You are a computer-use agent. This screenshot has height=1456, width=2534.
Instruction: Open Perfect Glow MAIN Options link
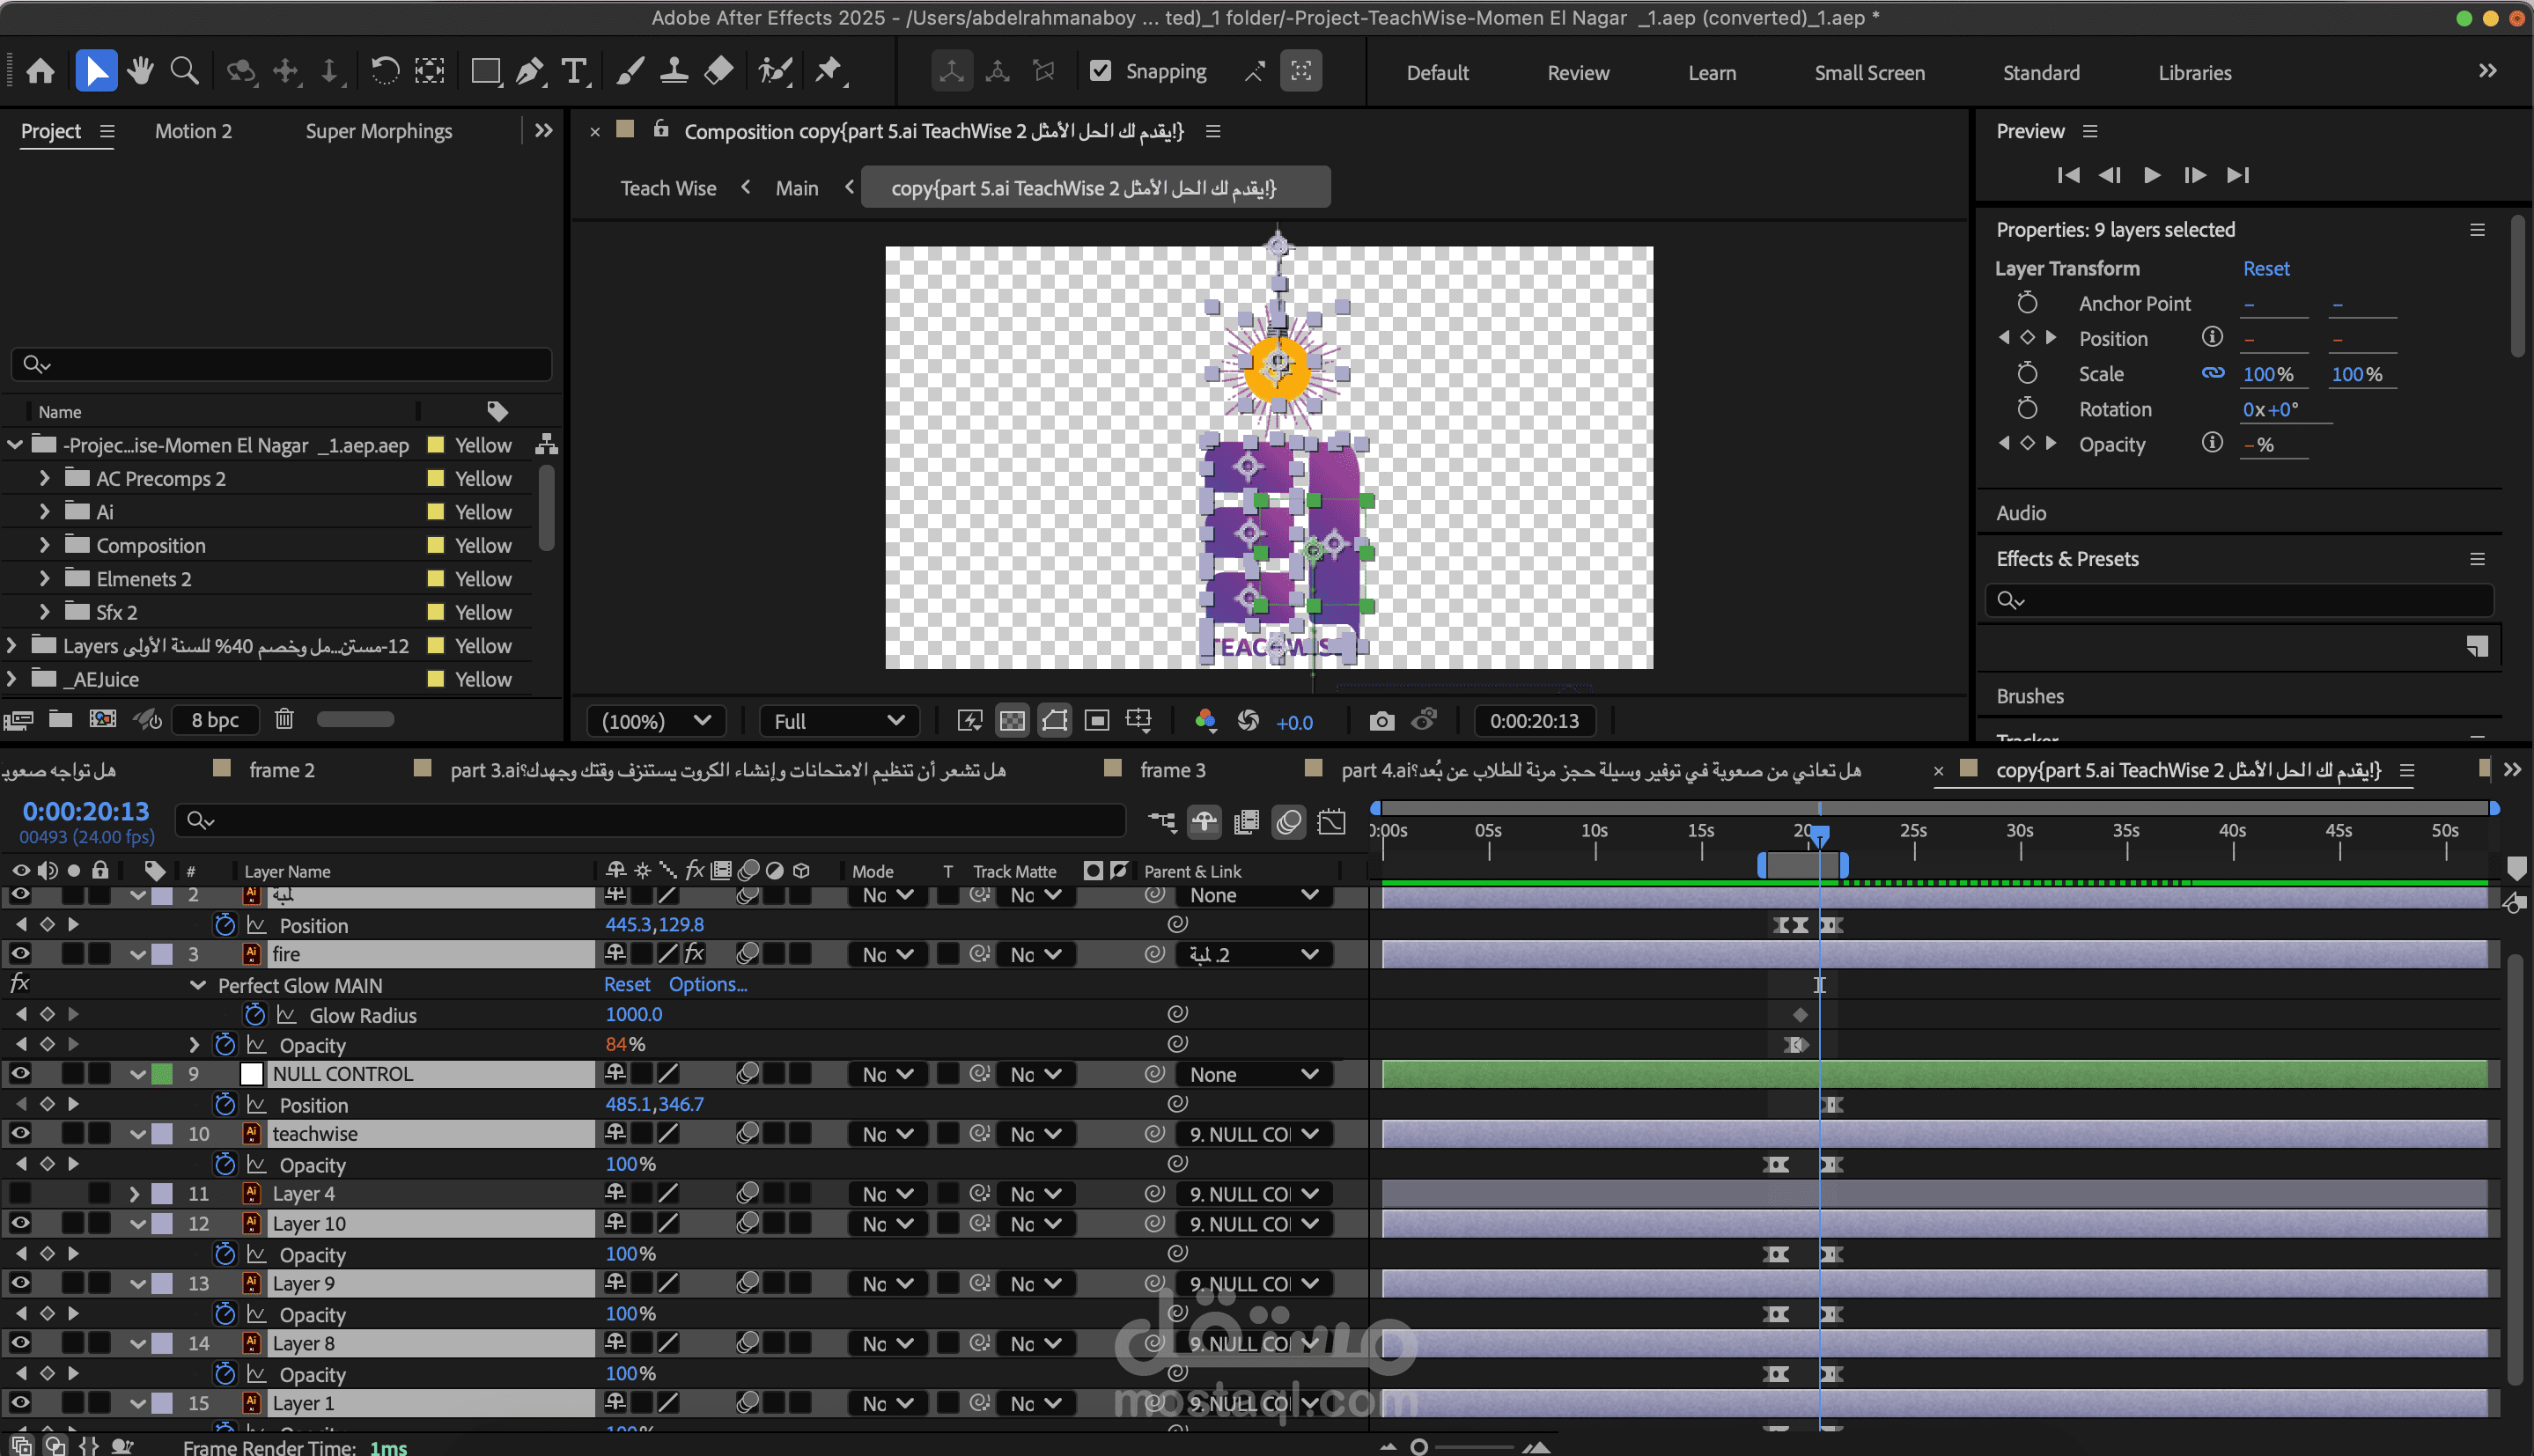(707, 984)
